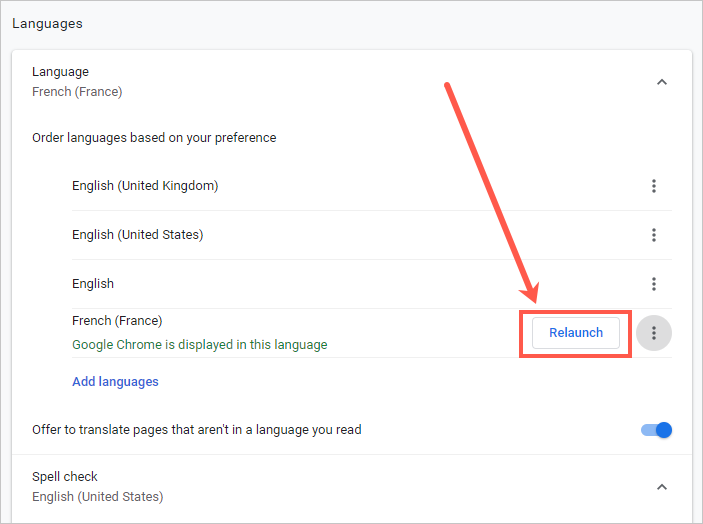Open more actions menu for French (France)
Viewport: 703px width, 524px height.
click(x=654, y=333)
